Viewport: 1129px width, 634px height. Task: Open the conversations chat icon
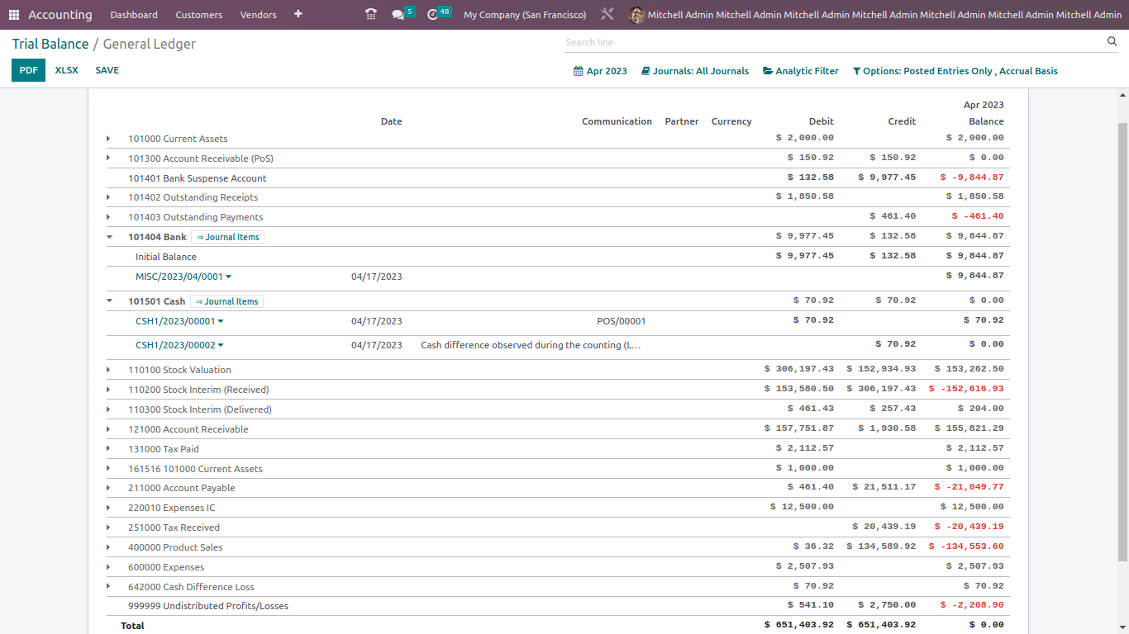click(x=398, y=14)
